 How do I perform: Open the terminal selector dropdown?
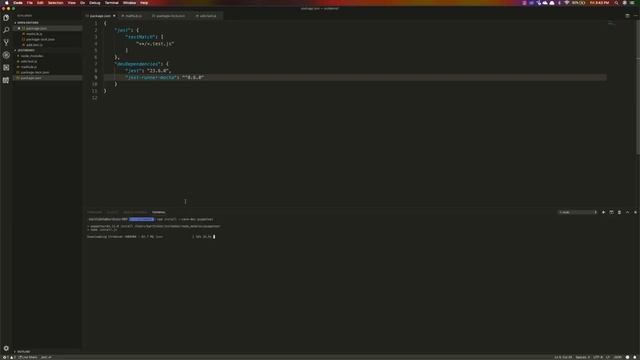pos(578,212)
